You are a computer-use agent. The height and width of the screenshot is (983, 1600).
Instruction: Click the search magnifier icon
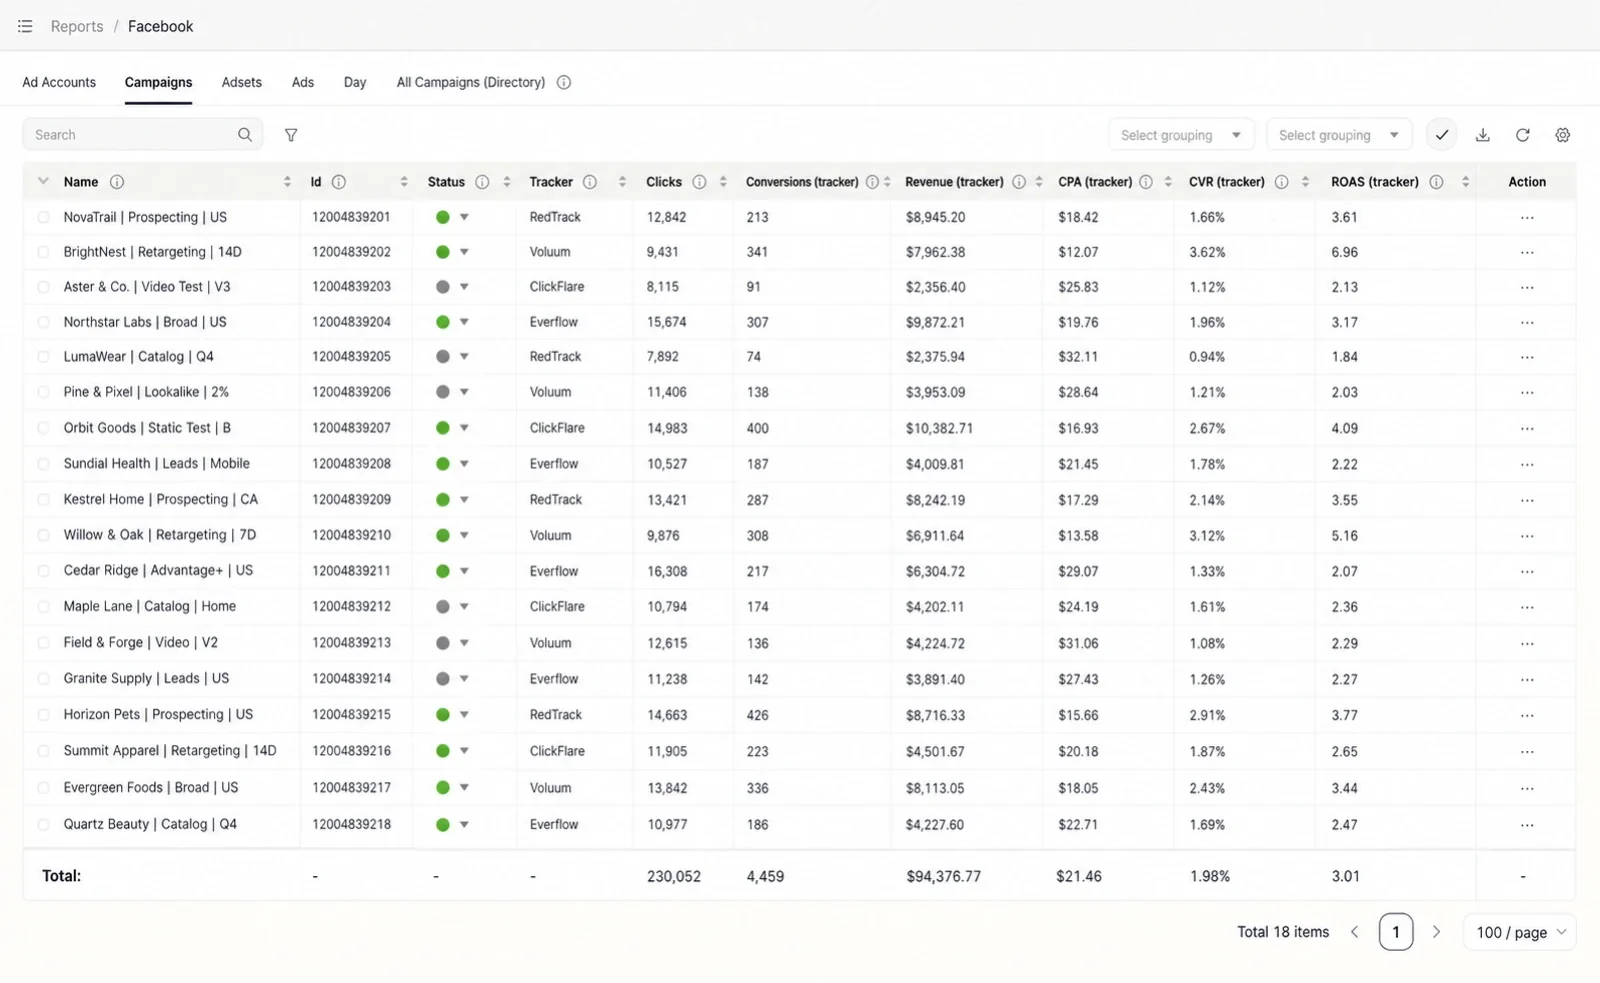pos(245,135)
